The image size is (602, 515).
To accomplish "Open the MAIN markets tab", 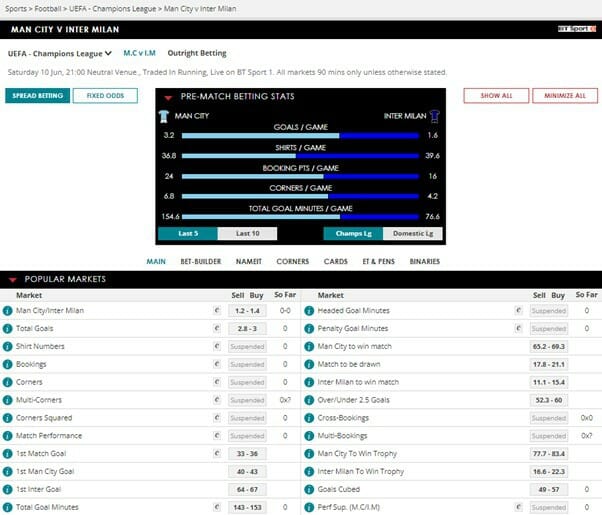I will pos(156,262).
